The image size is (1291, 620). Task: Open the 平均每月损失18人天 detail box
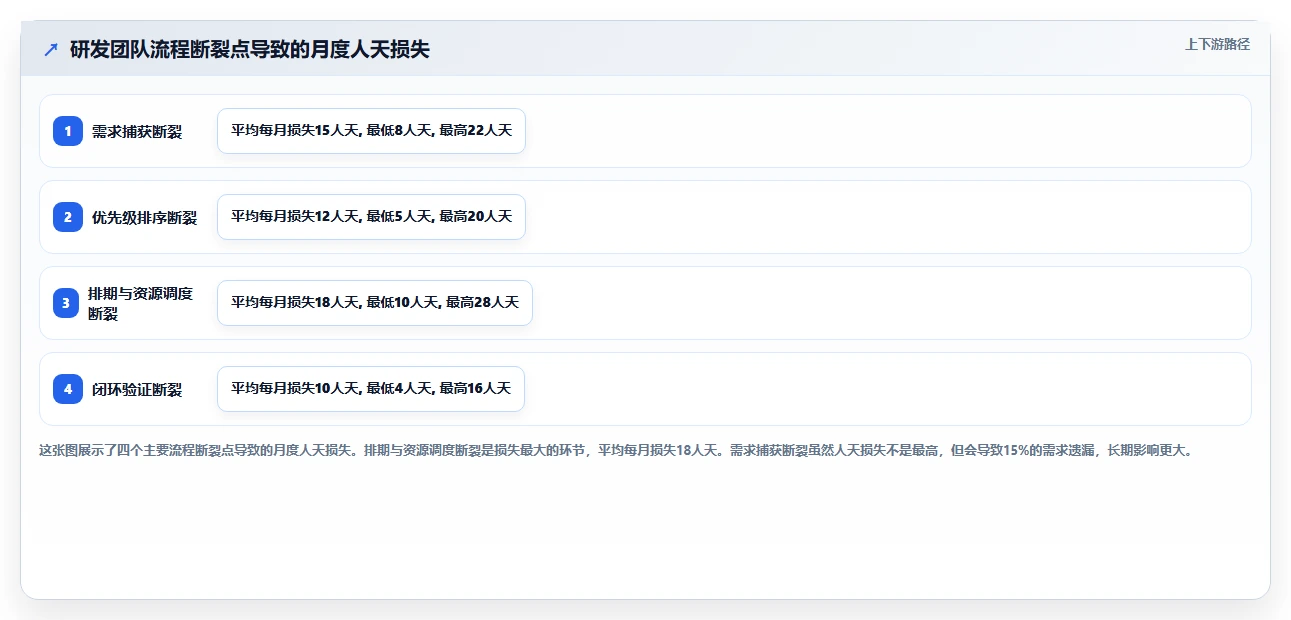(375, 303)
